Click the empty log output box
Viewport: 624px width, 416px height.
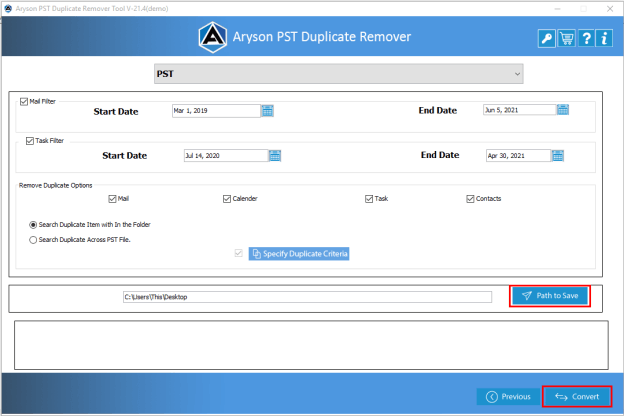coord(311,345)
